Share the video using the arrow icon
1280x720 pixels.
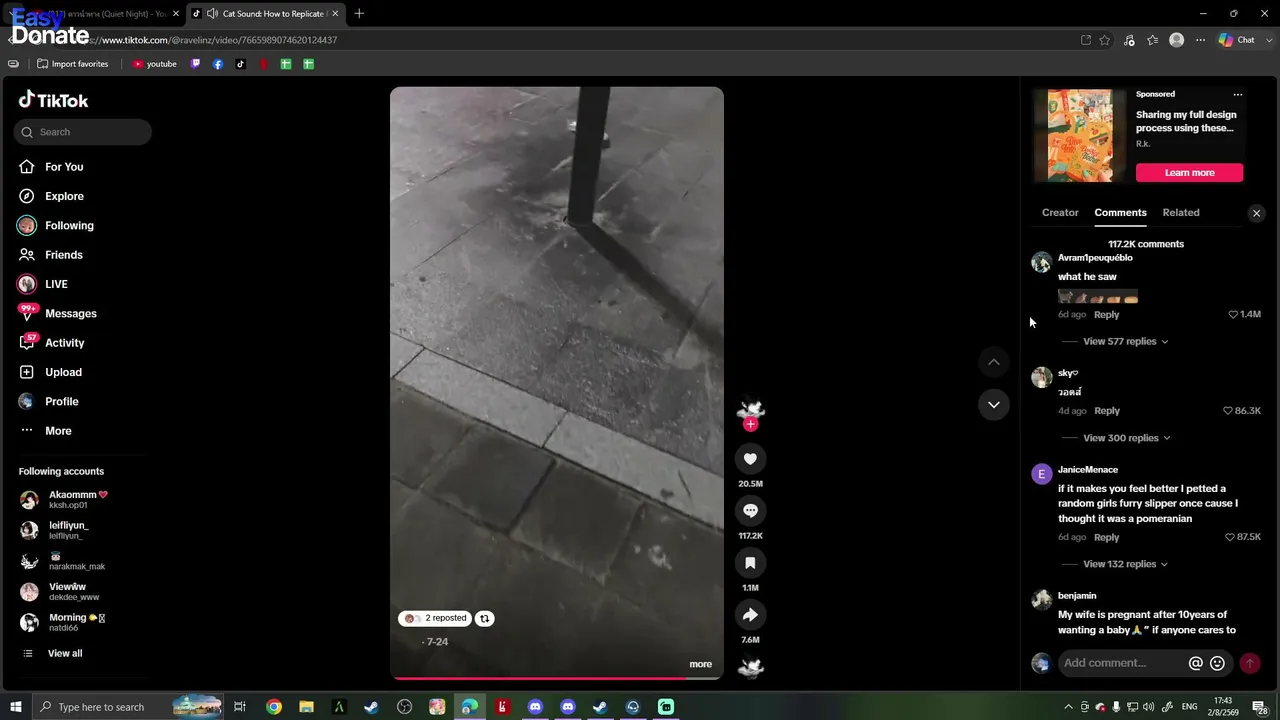click(750, 615)
